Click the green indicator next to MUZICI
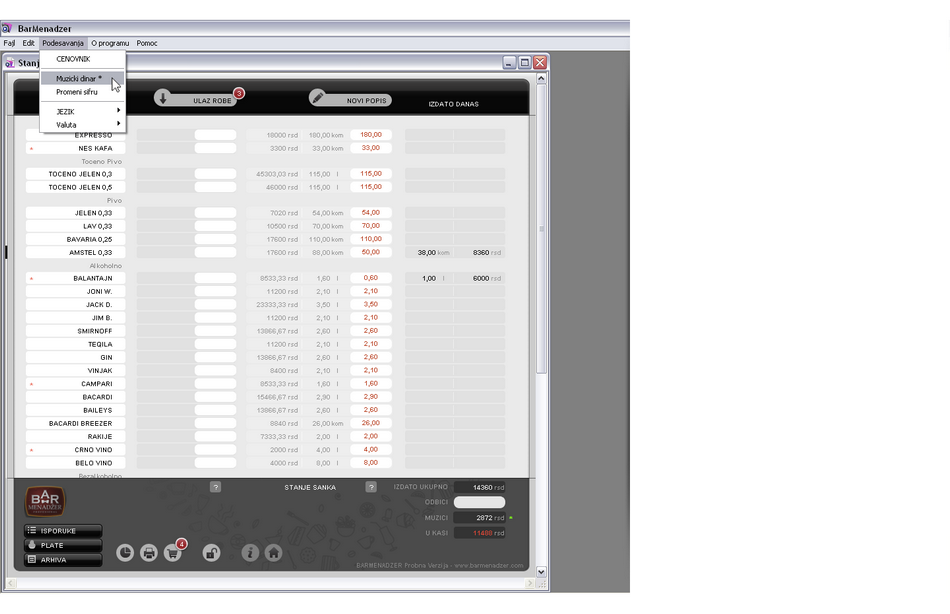This screenshot has height=614, width=950. coord(511,518)
